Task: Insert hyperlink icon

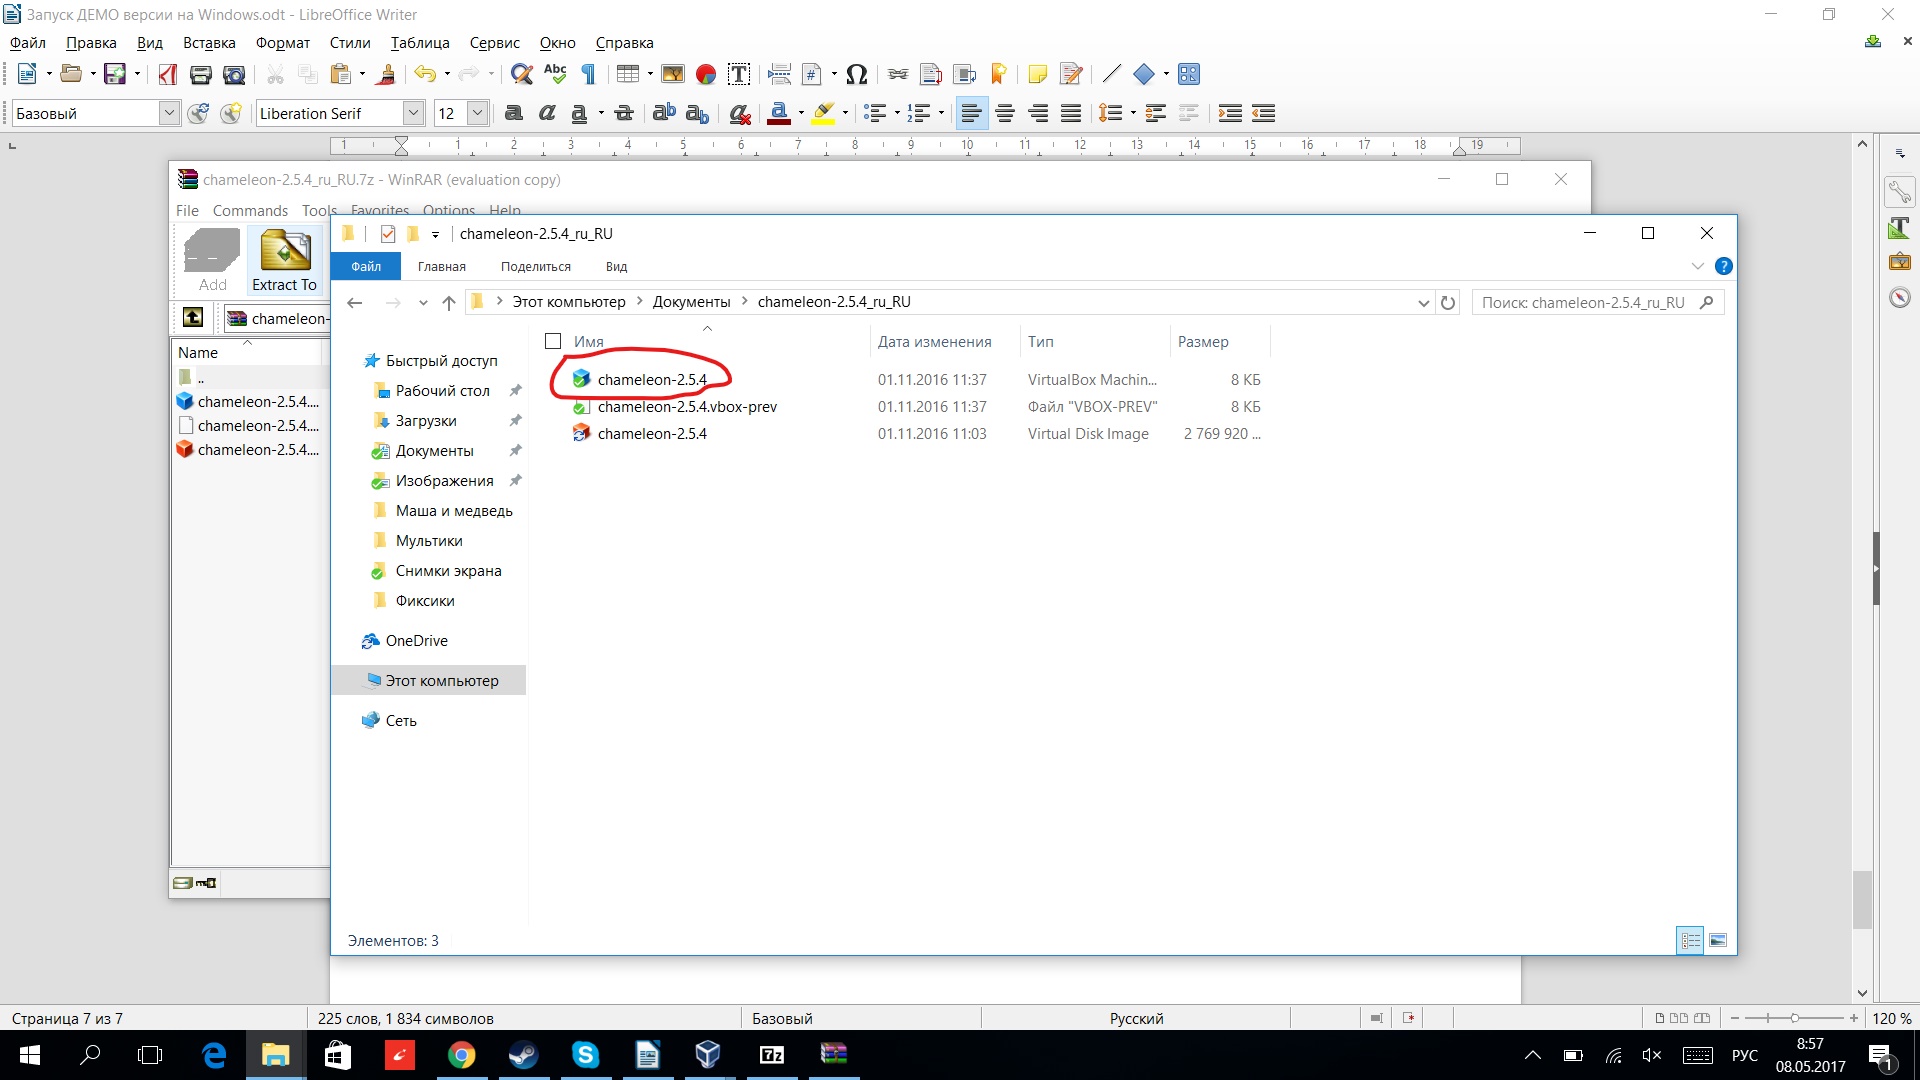Action: 898,74
